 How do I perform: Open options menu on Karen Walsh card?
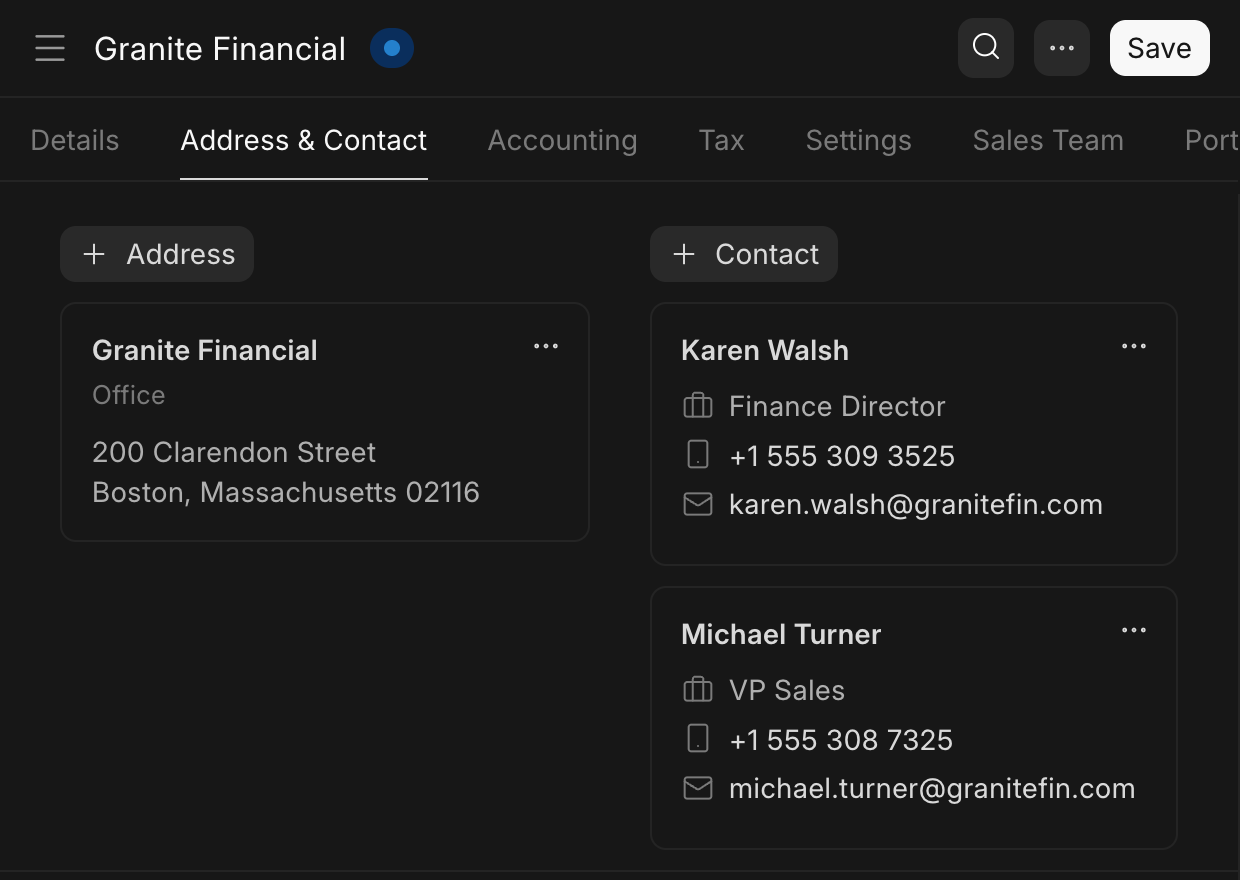click(1134, 347)
